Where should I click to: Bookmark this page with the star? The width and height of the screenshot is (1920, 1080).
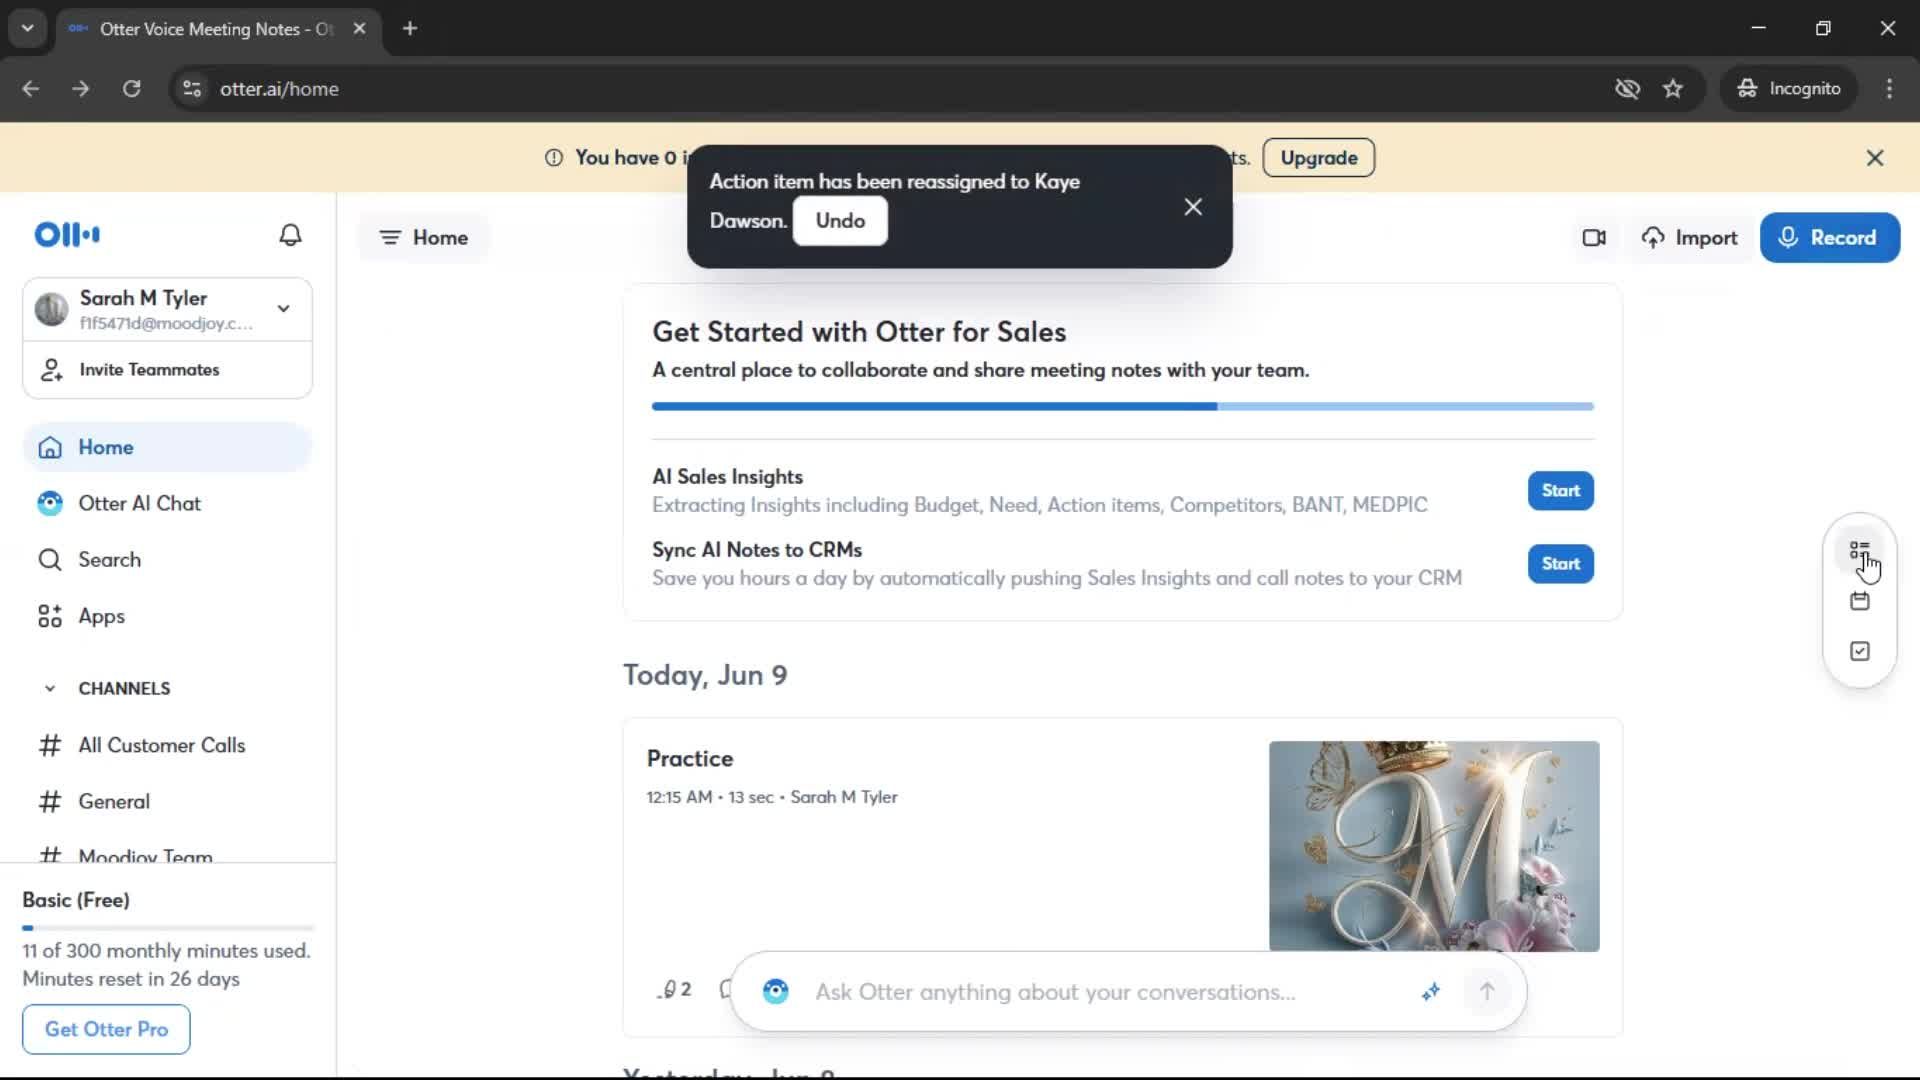pyautogui.click(x=1673, y=89)
